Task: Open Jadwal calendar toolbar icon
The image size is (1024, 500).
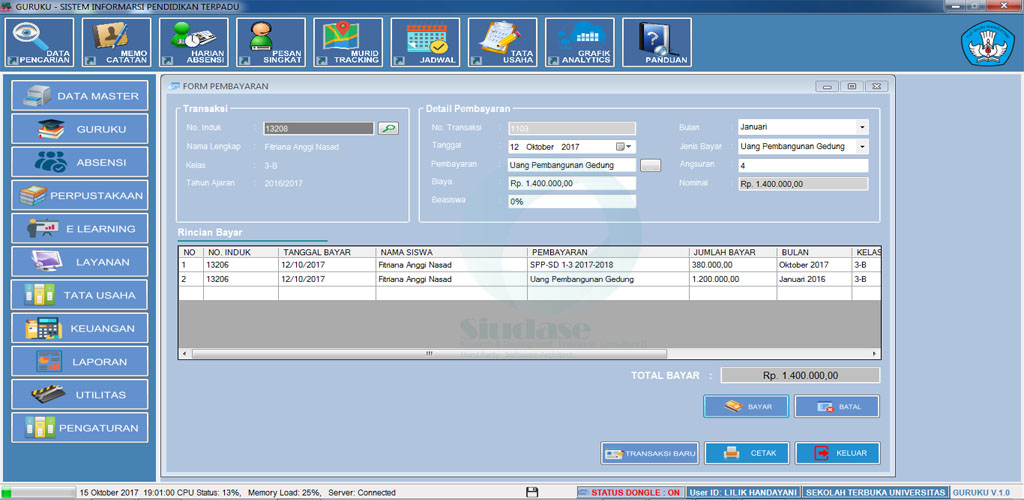Action: pos(425,42)
